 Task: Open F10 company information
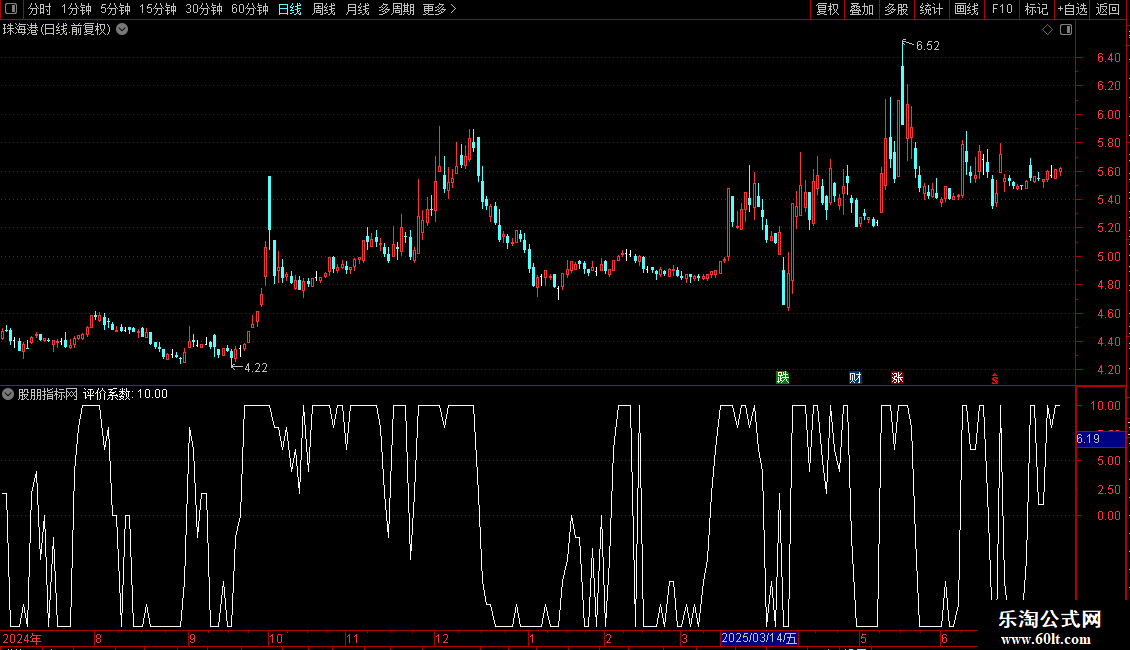(1002, 9)
